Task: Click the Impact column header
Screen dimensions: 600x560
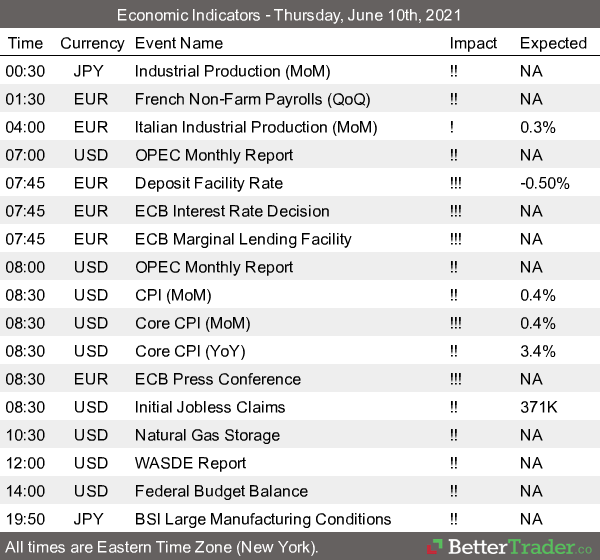Action: pos(473,43)
